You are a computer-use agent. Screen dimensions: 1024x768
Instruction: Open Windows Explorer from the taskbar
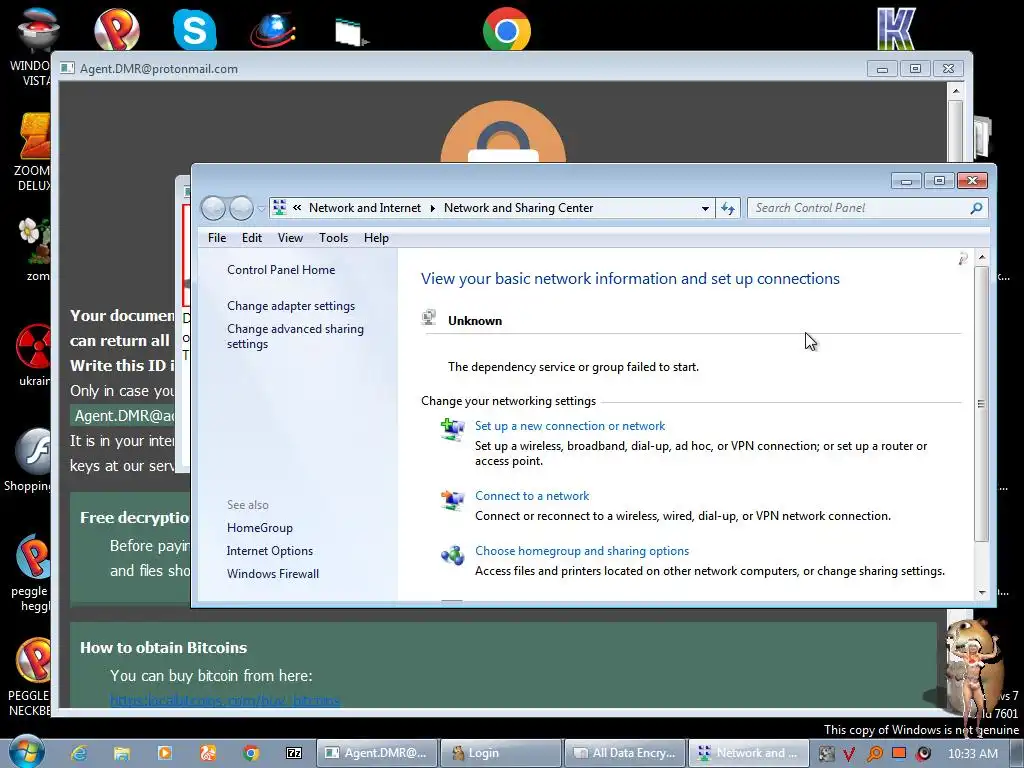pyautogui.click(x=121, y=753)
